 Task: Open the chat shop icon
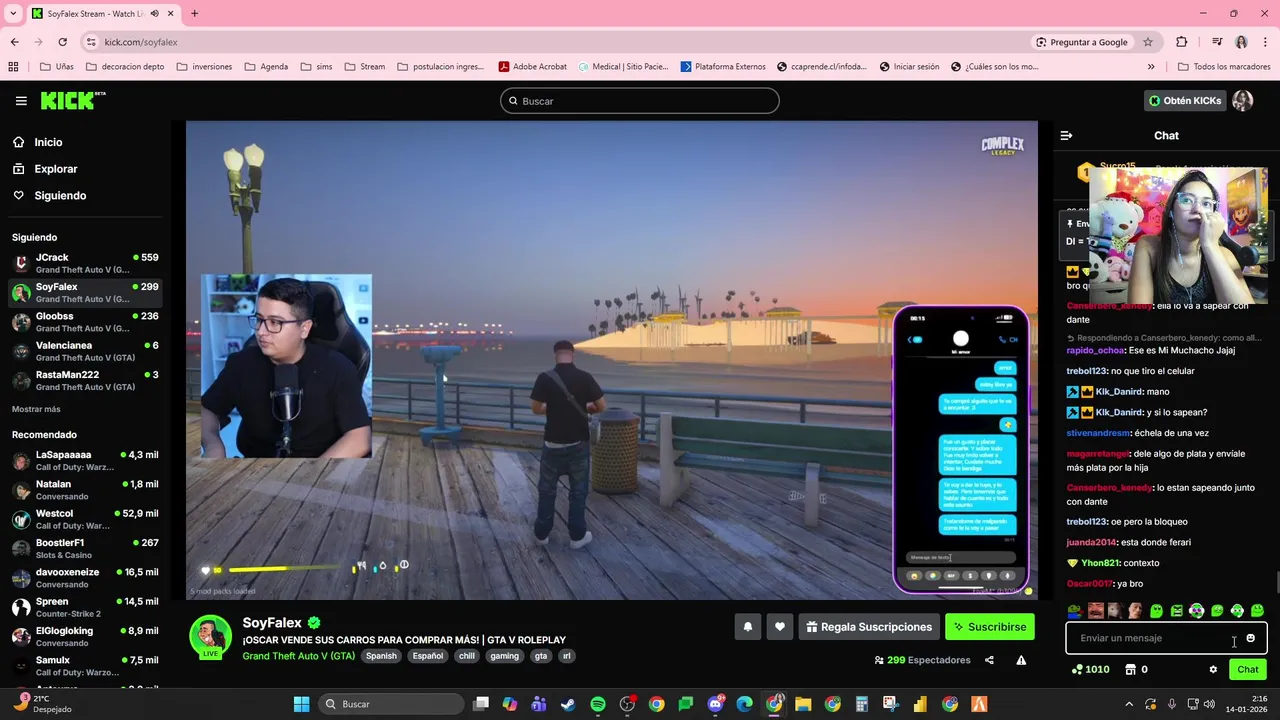tap(1131, 670)
